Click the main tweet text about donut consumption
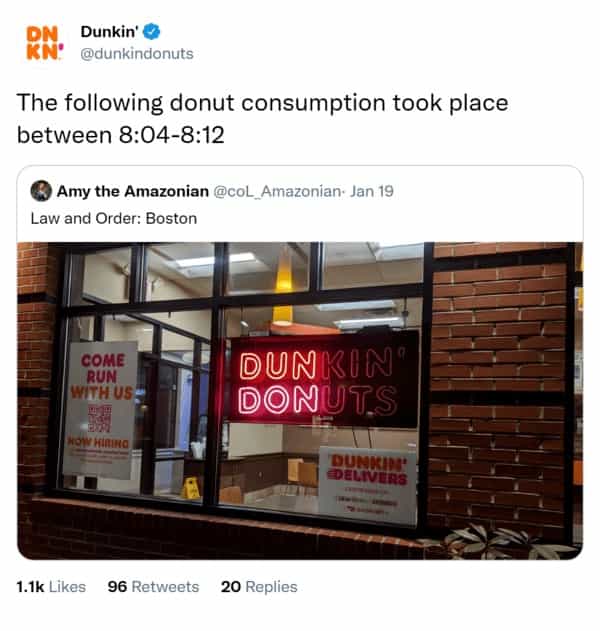Viewport: 600px width, 631px height. click(262, 119)
